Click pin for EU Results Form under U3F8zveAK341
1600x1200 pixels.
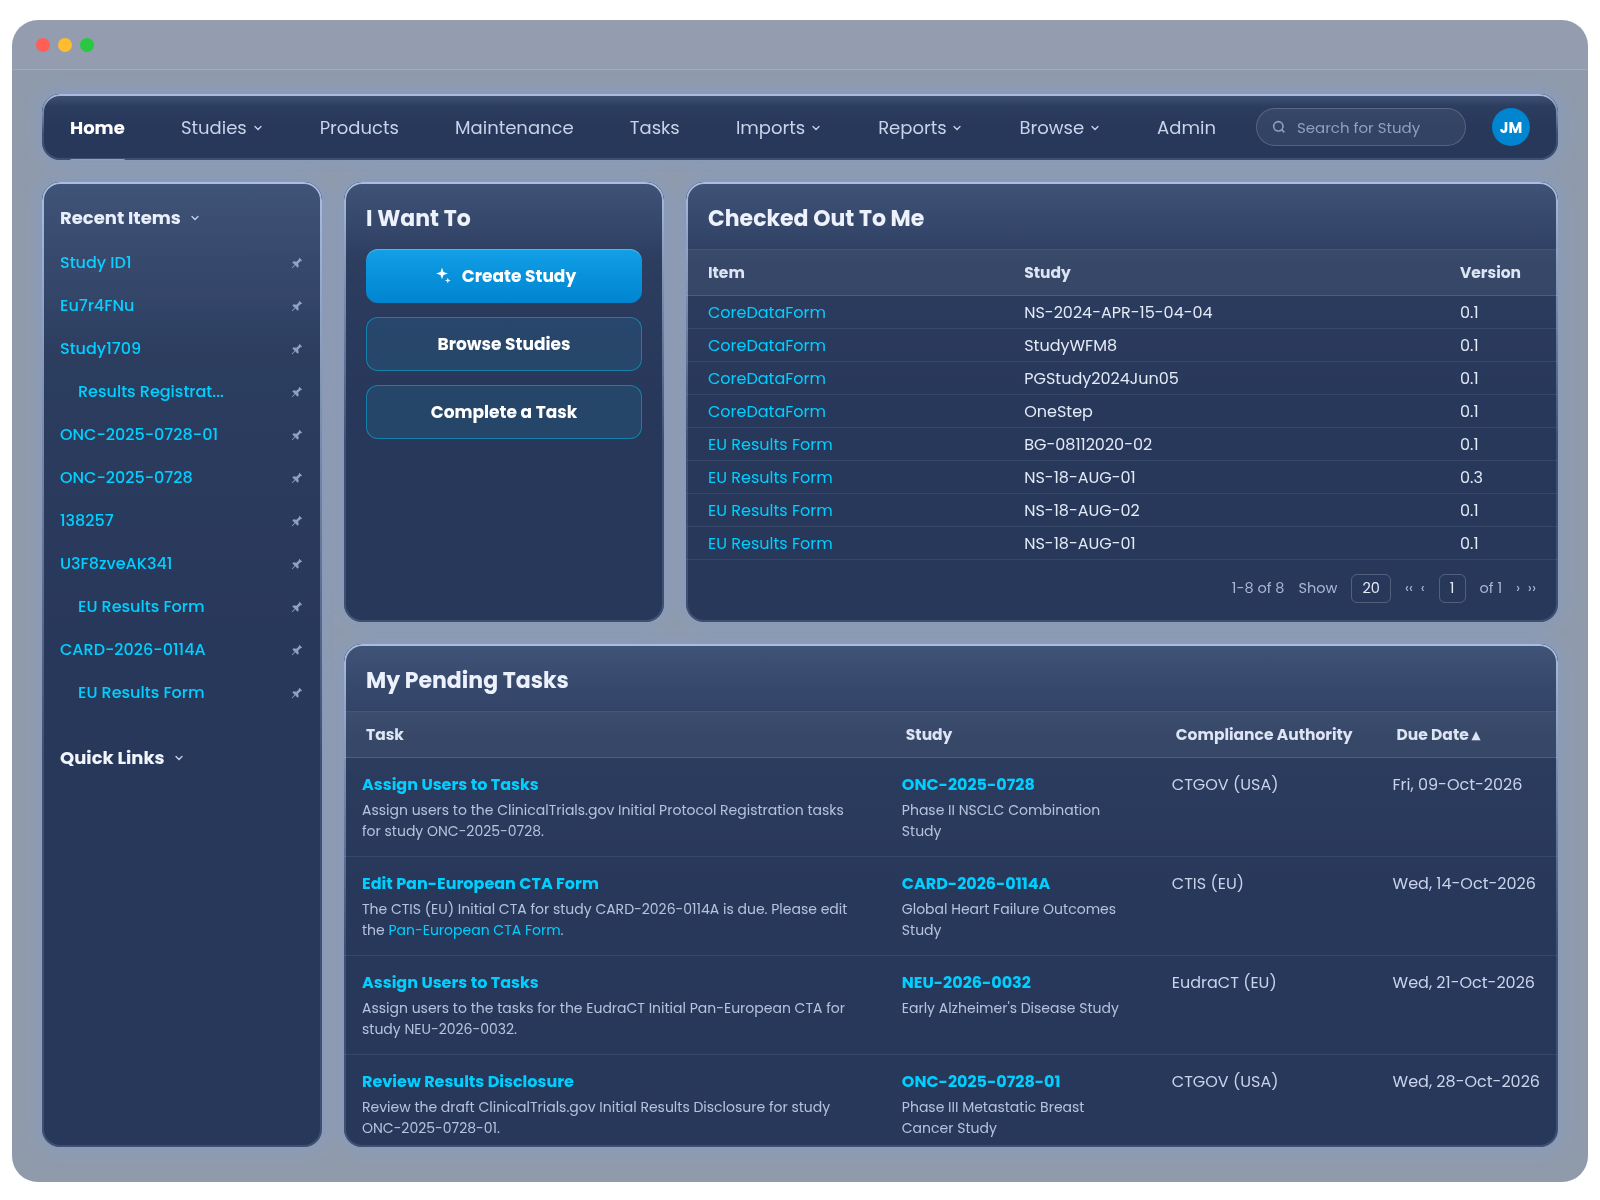[x=296, y=607]
